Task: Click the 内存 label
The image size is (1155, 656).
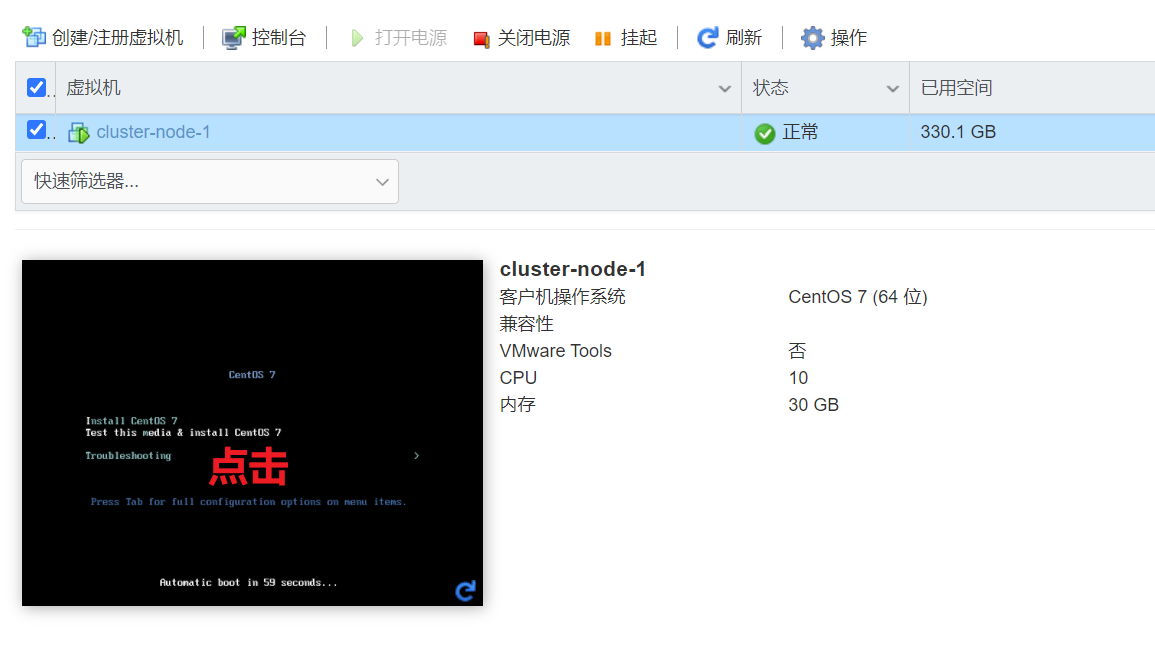Action: [517, 405]
